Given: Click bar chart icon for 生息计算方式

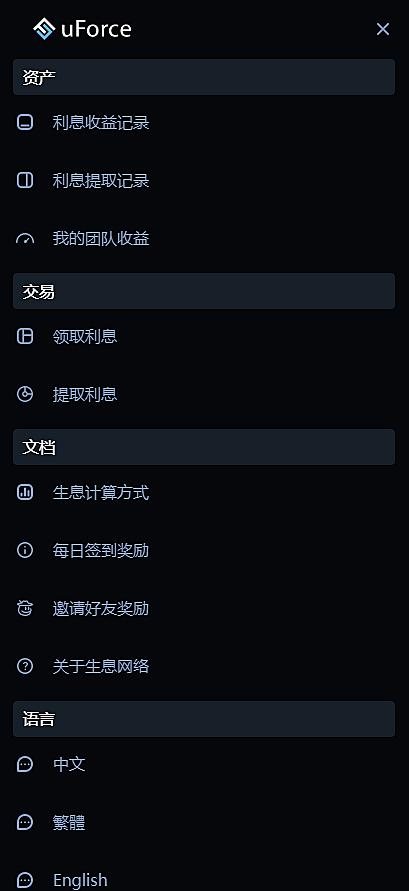Looking at the screenshot, I should (25, 492).
